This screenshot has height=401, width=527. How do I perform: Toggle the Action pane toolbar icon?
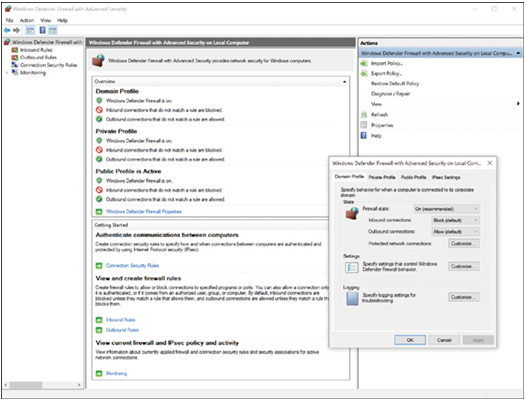(52, 31)
